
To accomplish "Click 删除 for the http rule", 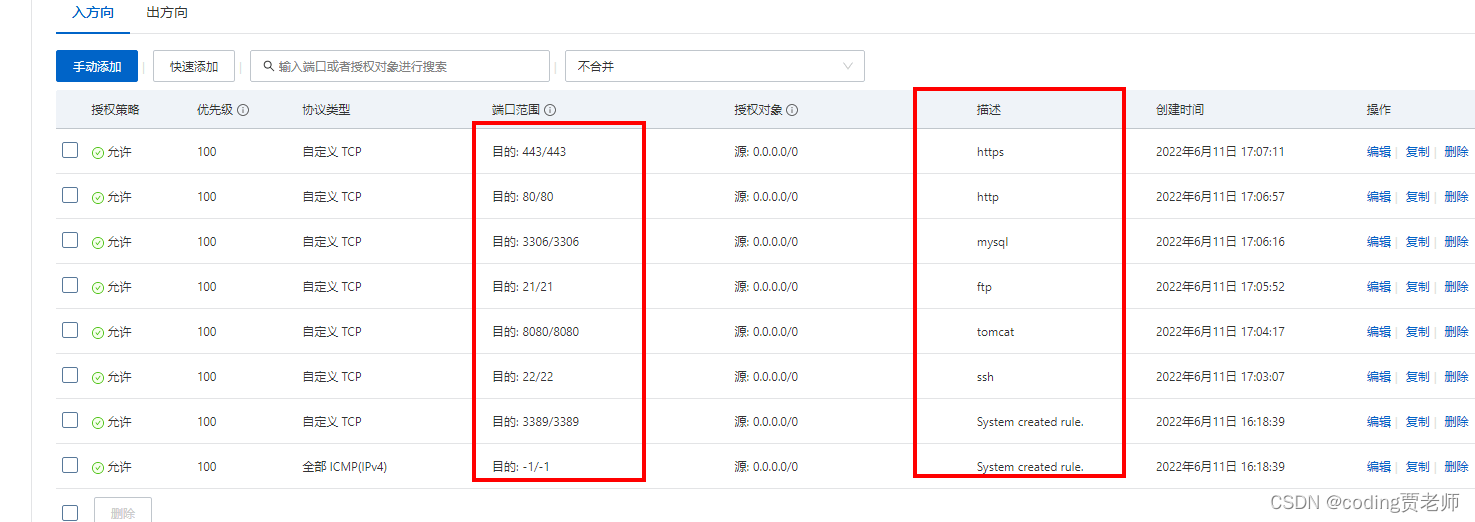I will point(1456,197).
